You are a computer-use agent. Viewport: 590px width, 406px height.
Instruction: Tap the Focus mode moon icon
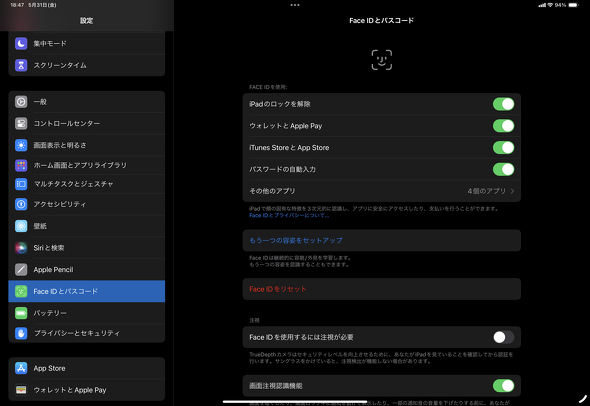pos(21,44)
